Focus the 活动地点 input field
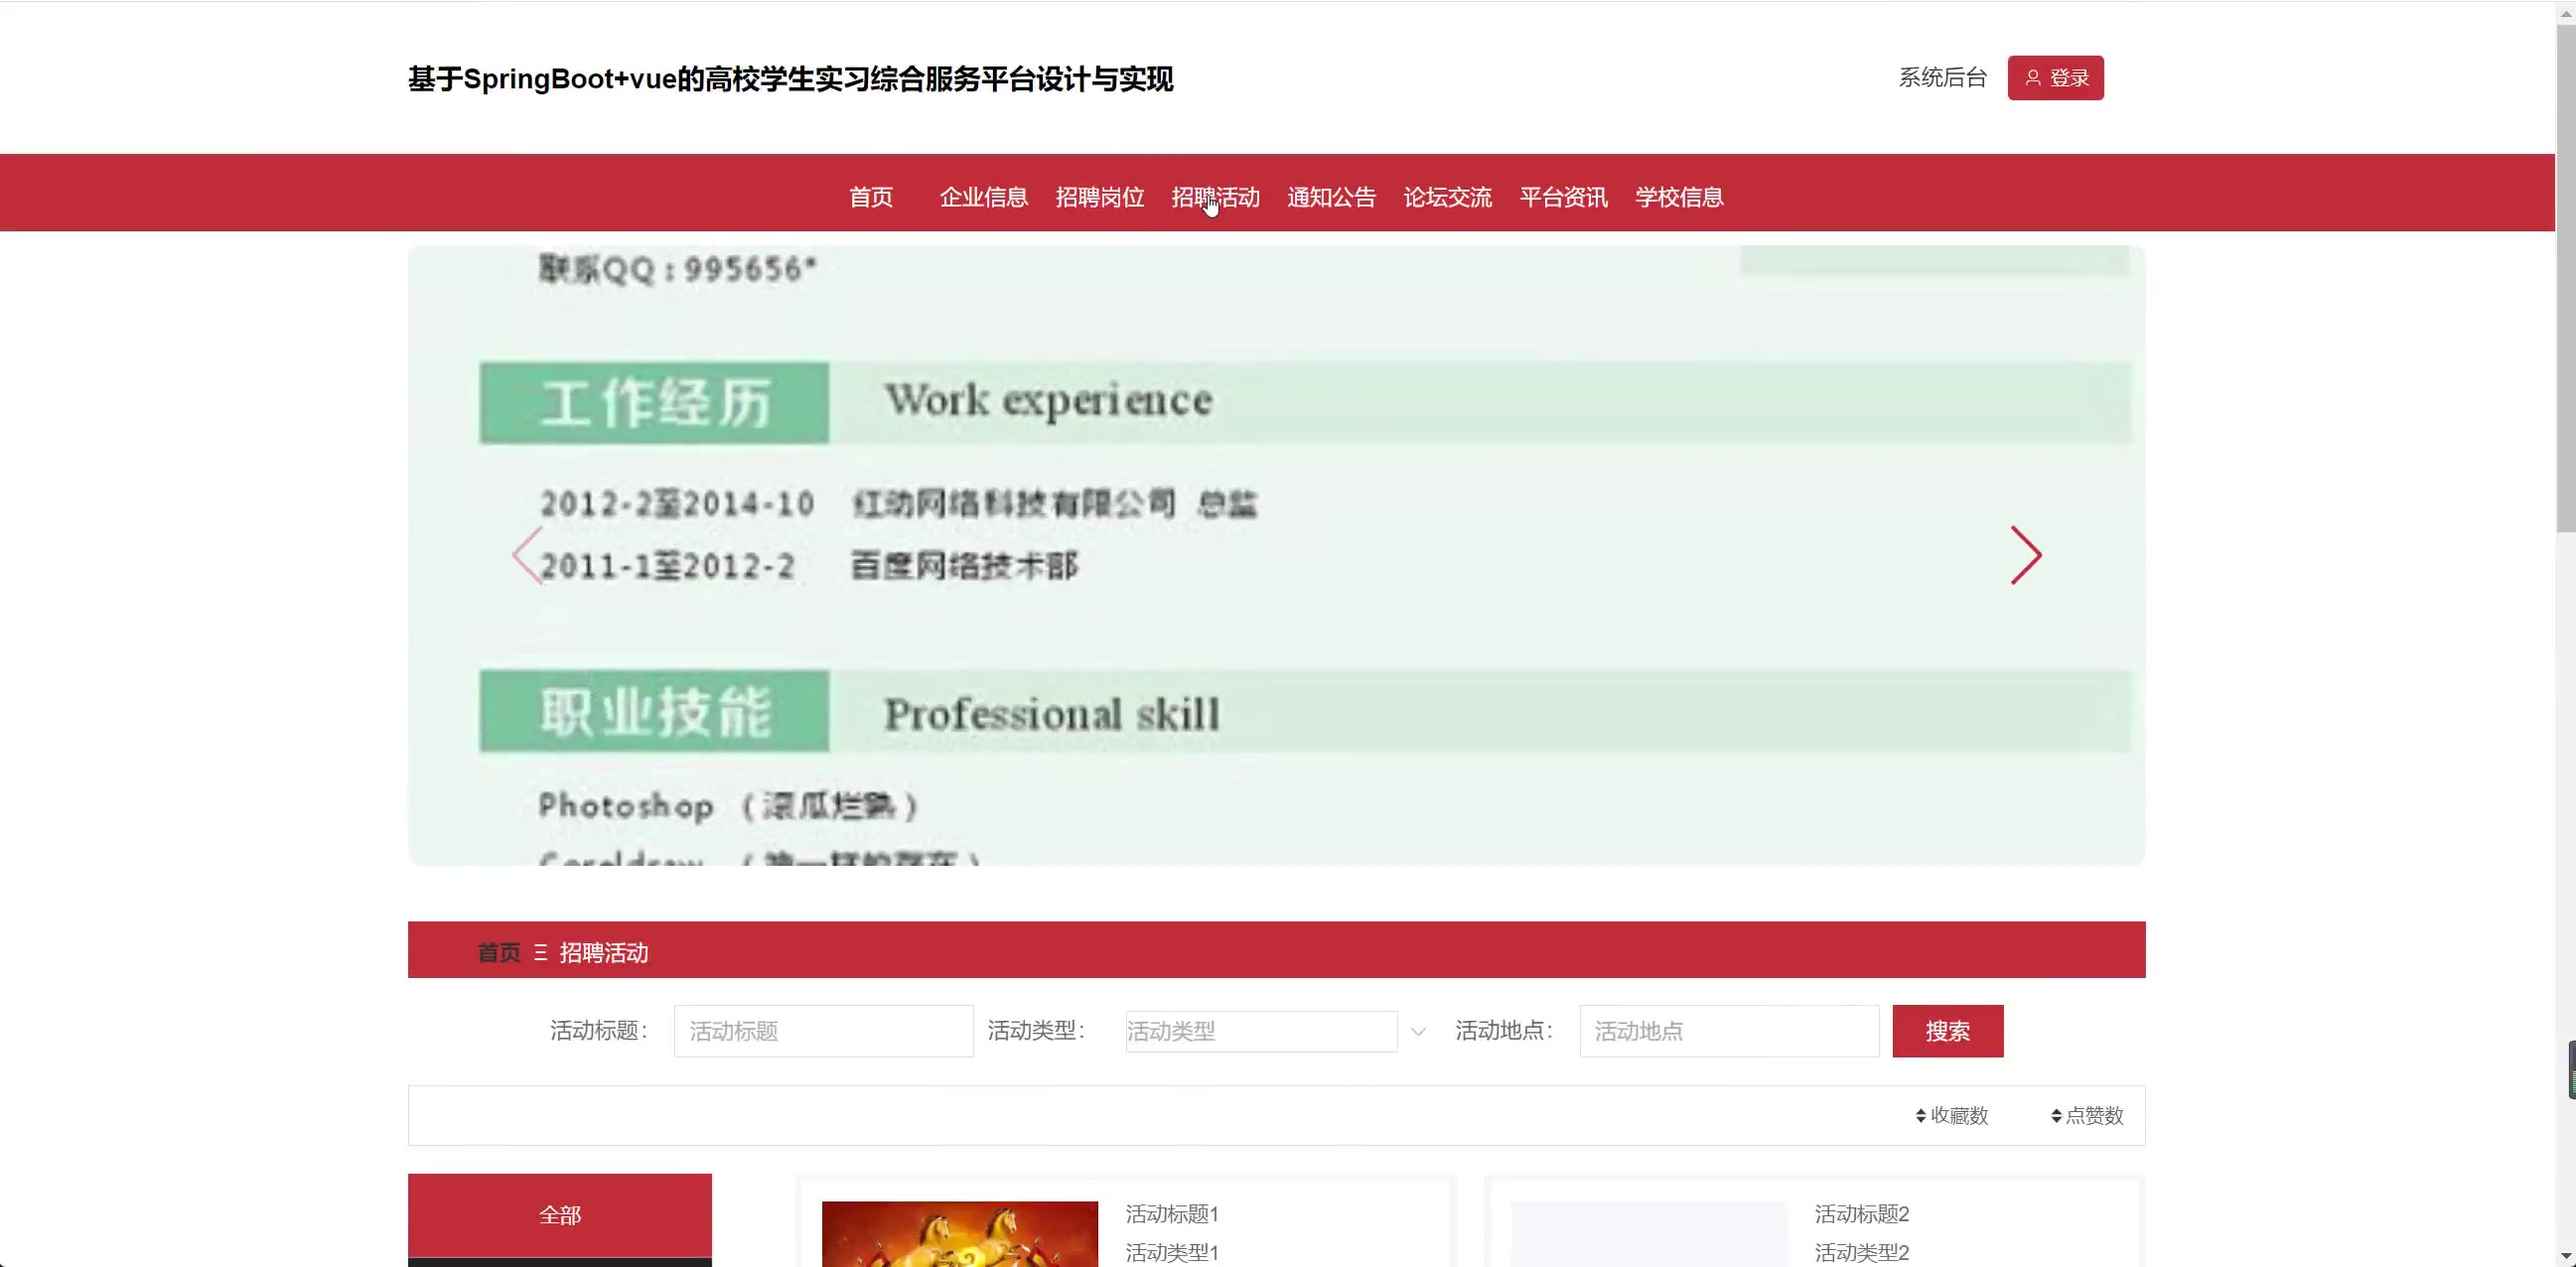The width and height of the screenshot is (2576, 1267). pos(1729,1031)
